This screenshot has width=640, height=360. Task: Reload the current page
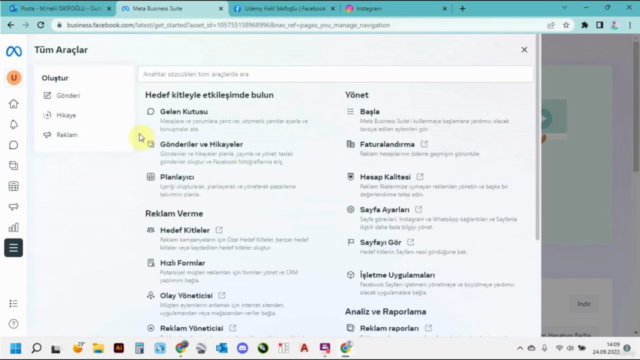(40, 25)
